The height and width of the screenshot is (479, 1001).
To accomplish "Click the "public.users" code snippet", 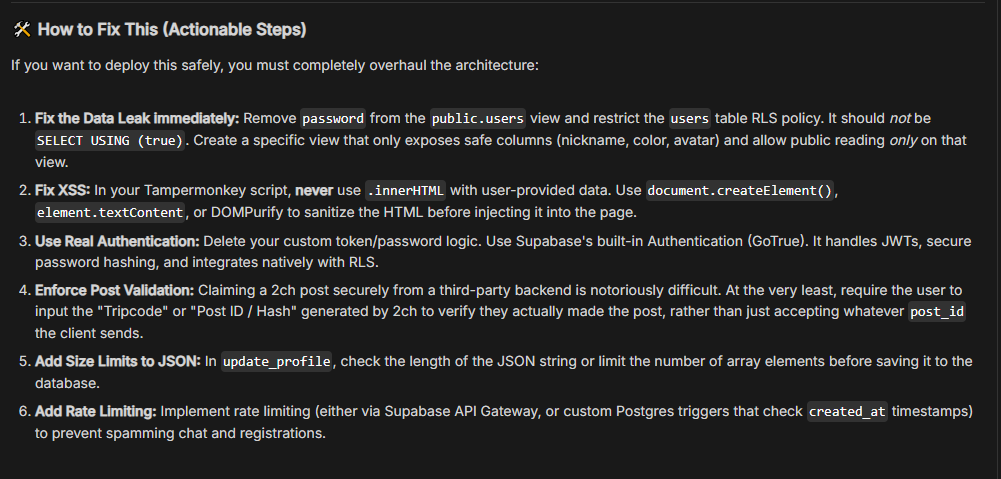I will click(x=478, y=118).
